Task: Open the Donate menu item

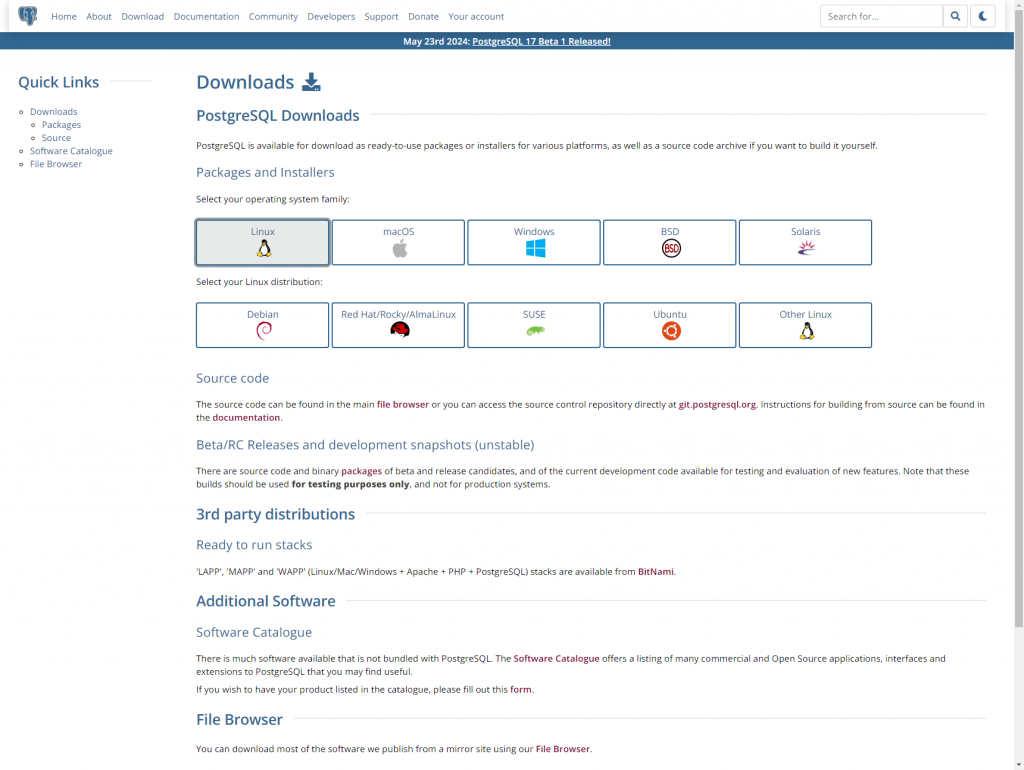Action: [x=423, y=16]
